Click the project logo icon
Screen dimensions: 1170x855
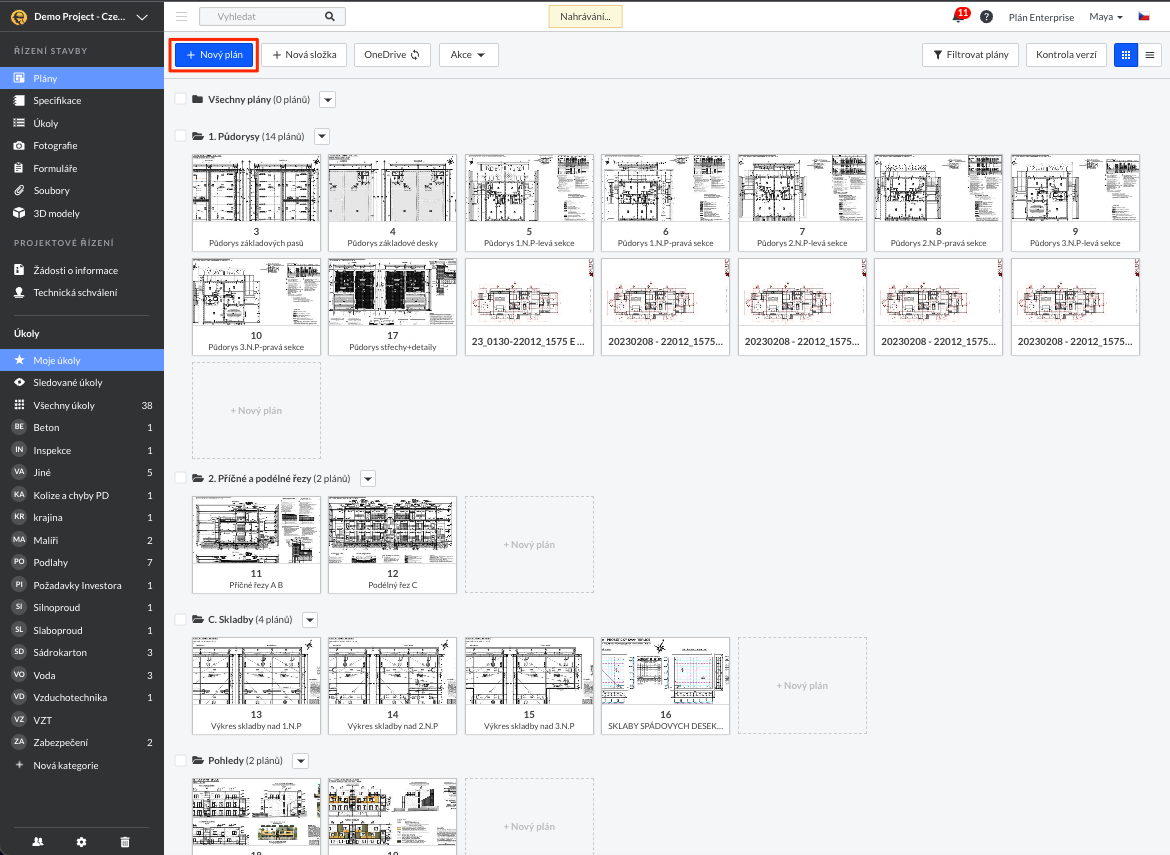19,16
